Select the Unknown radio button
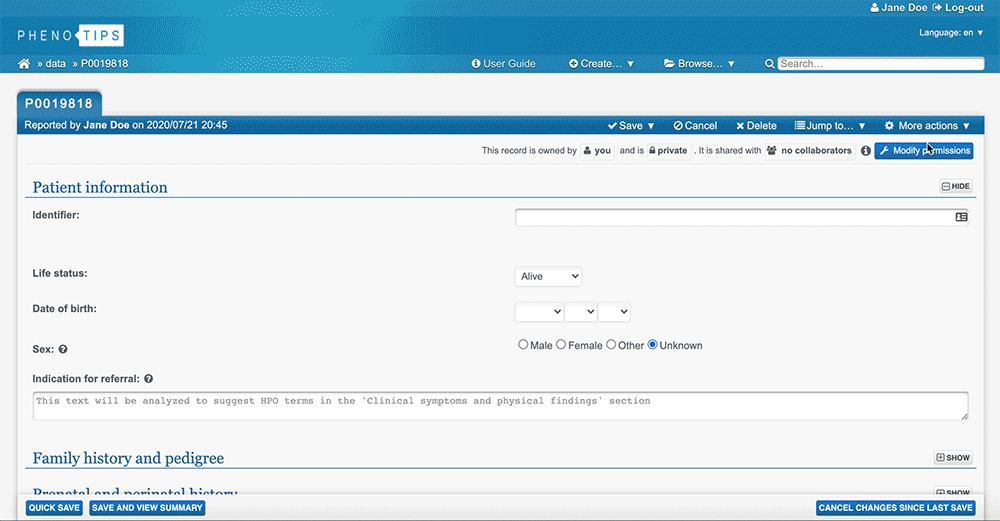The image size is (1000, 521). [652, 344]
